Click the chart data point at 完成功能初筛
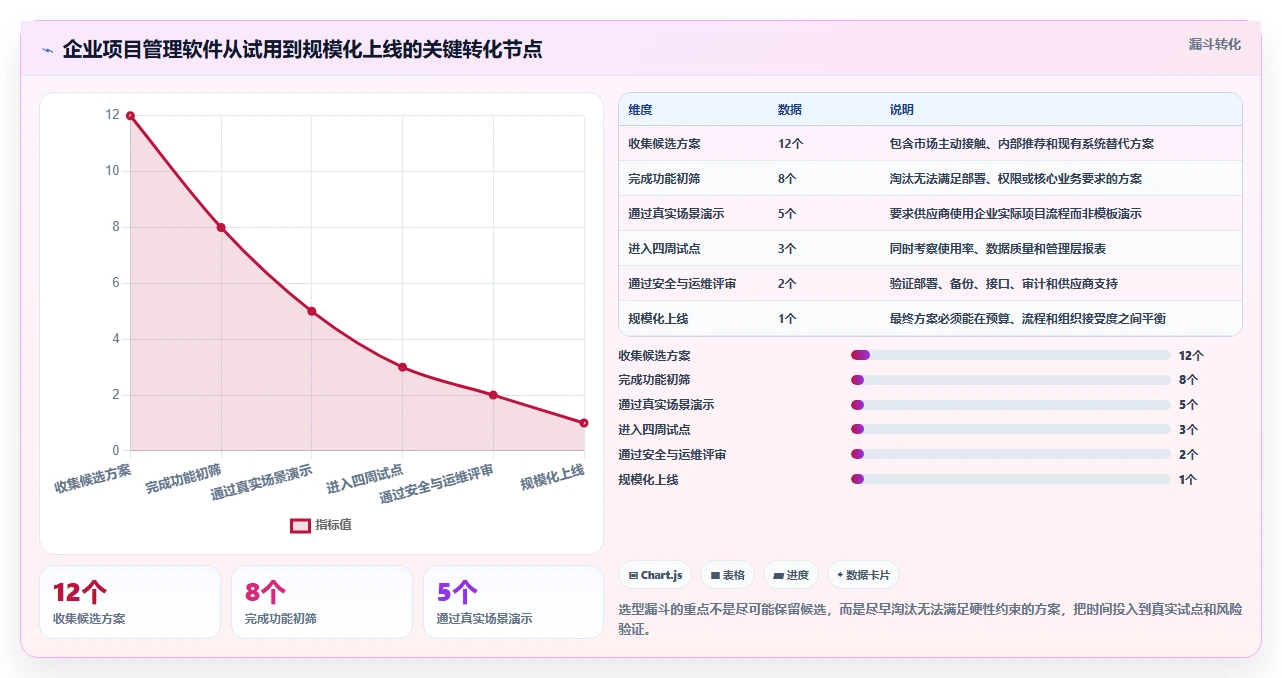 tap(221, 228)
